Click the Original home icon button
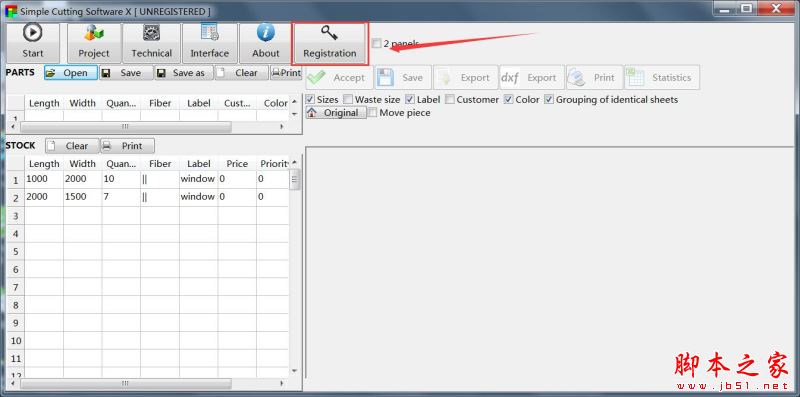 pyautogui.click(x=336, y=113)
